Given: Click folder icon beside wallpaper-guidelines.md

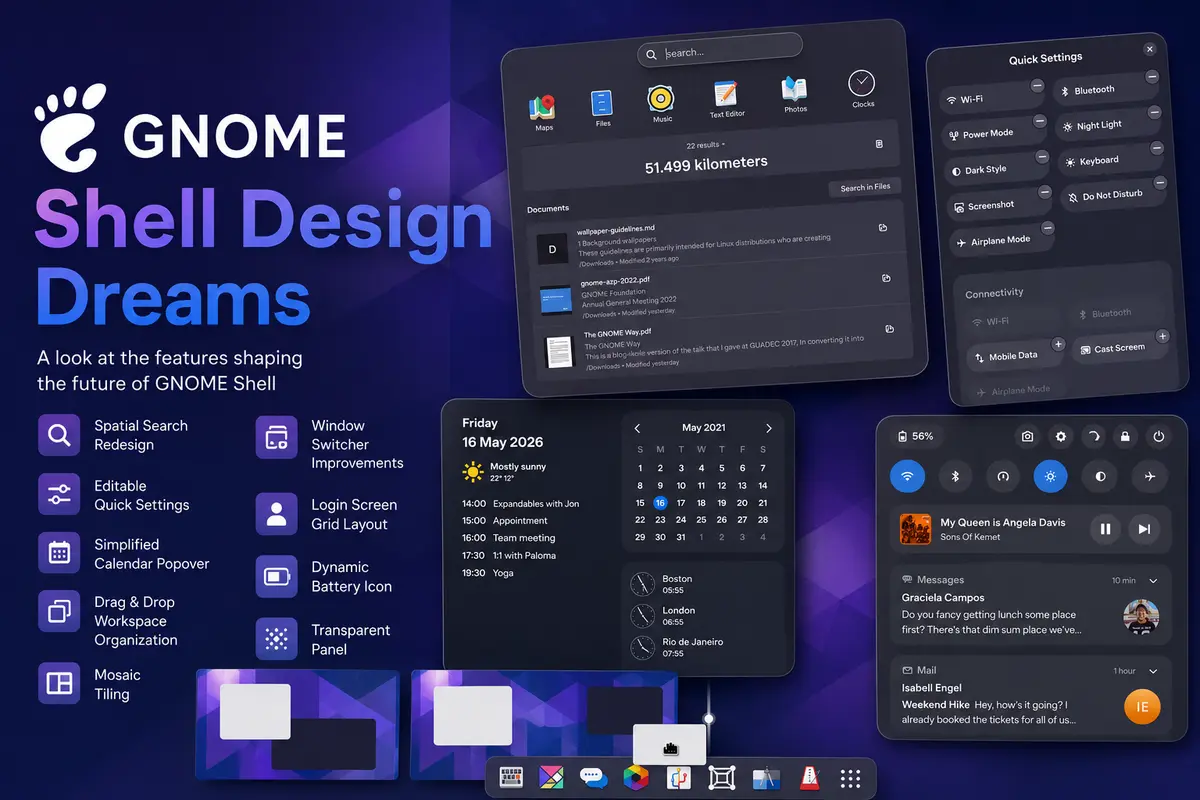Looking at the screenshot, I should (883, 229).
